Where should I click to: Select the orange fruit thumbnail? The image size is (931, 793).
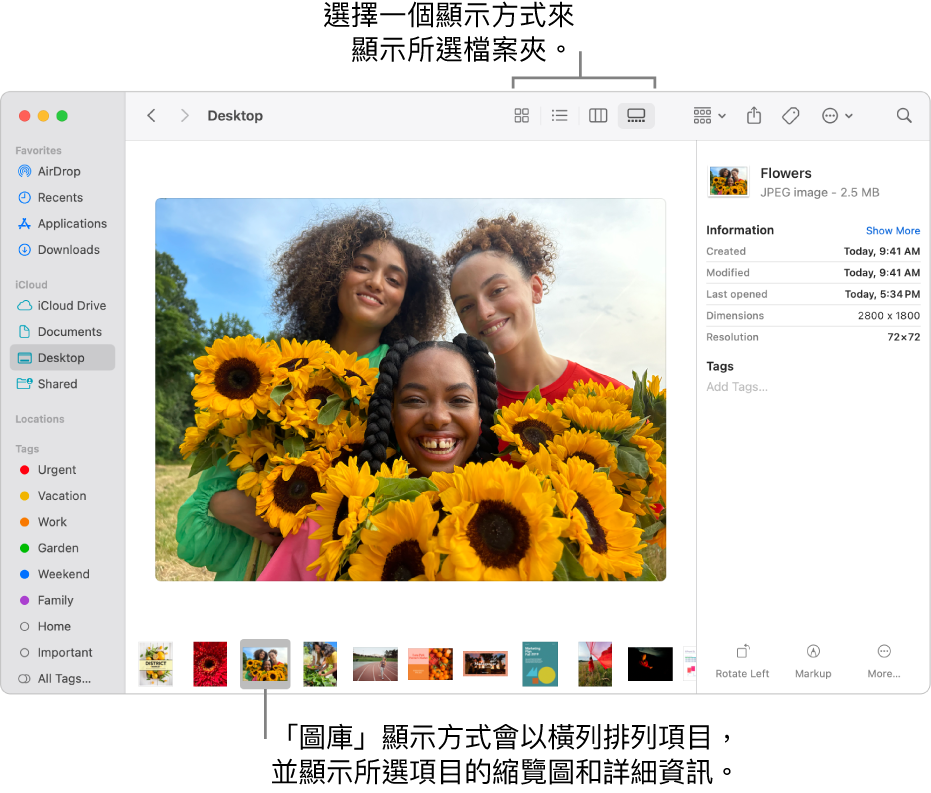click(430, 664)
